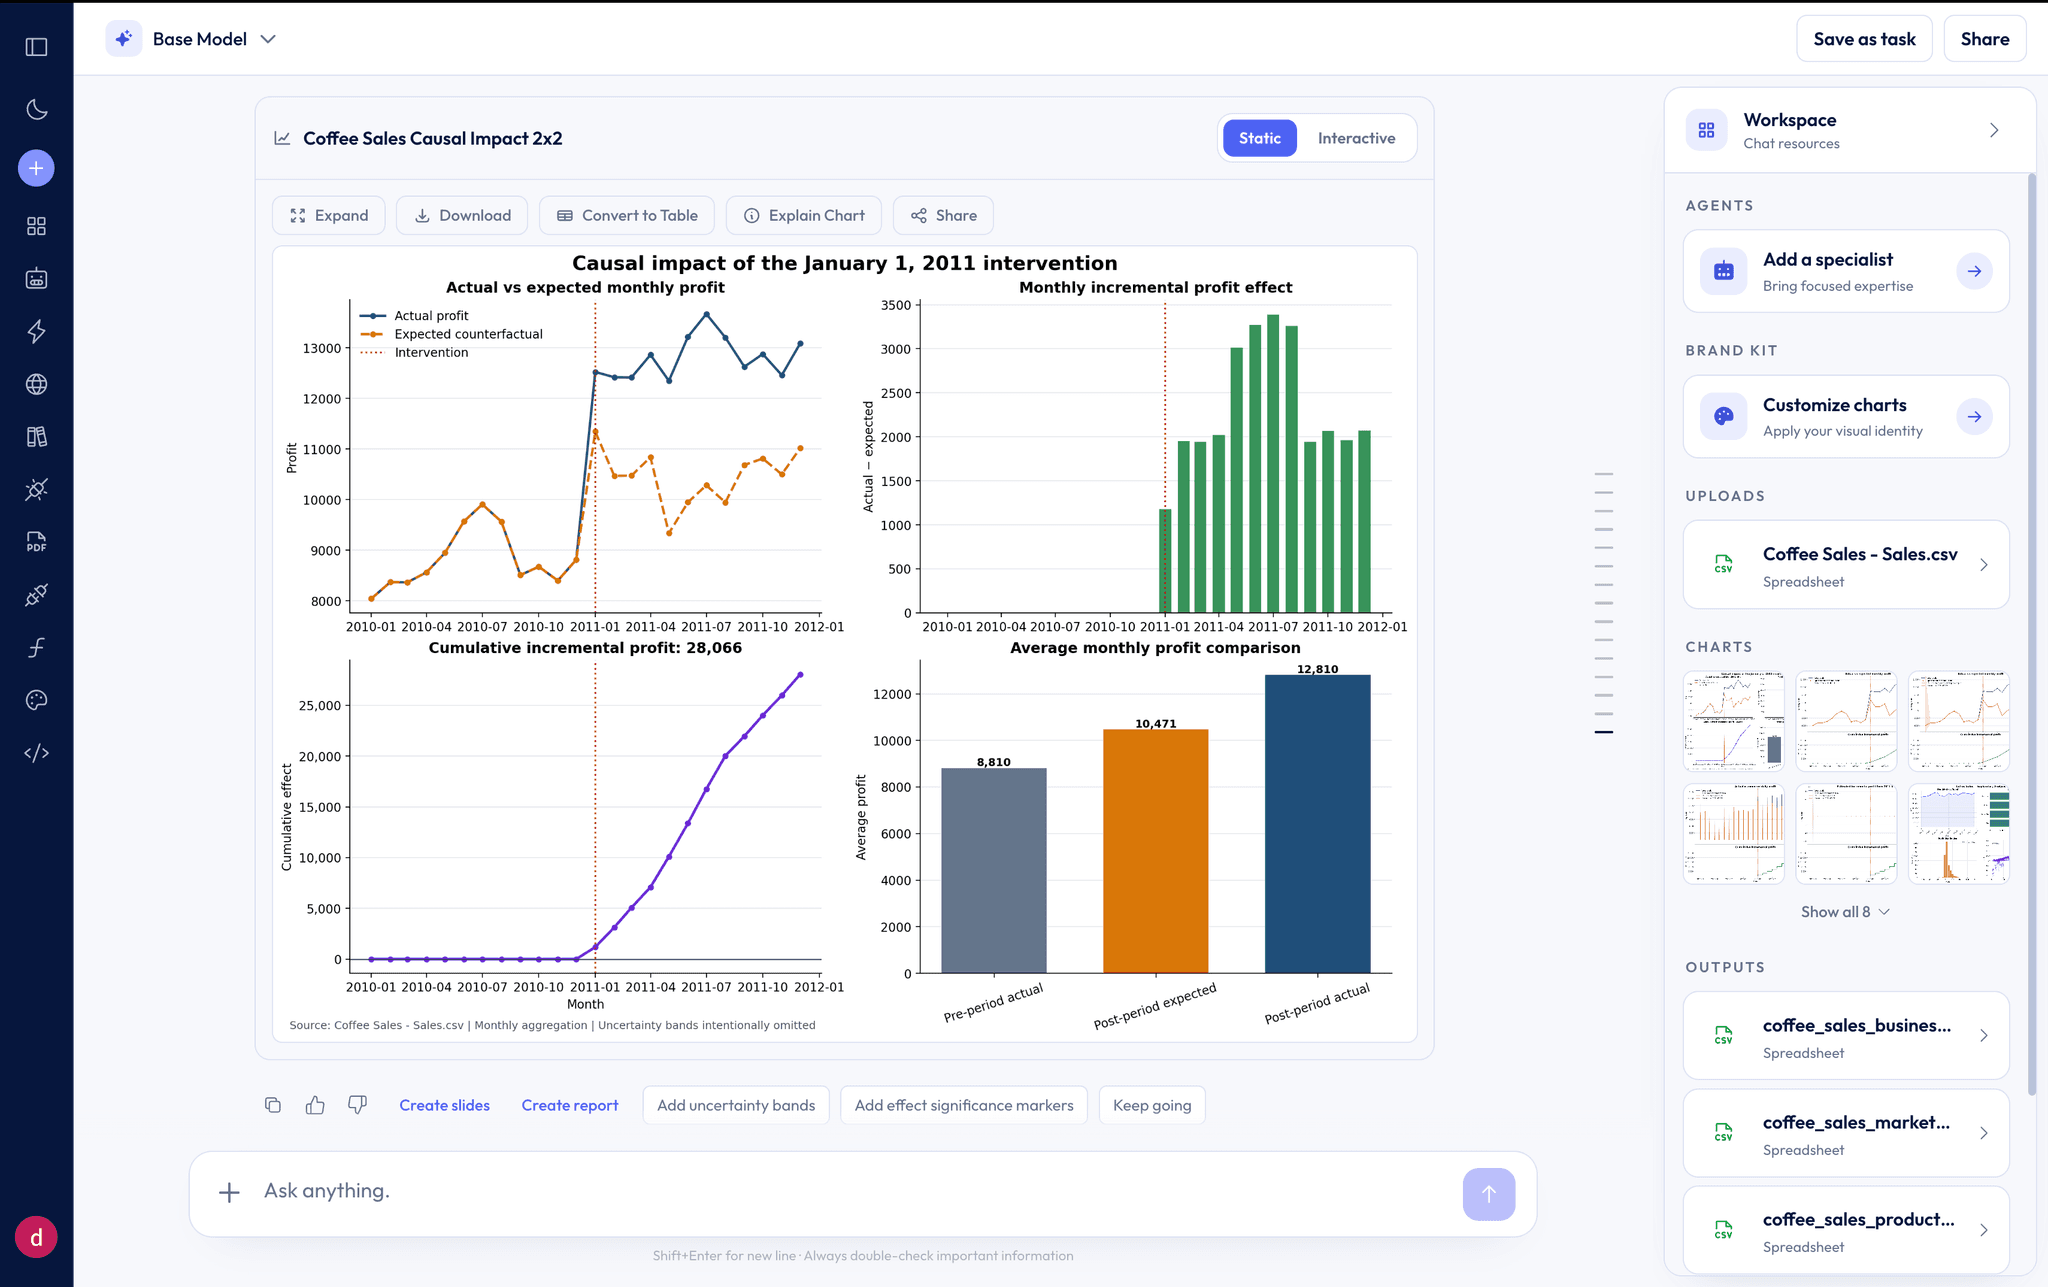
Task: Open the robot agents icon in sidebar
Action: (x=37, y=279)
